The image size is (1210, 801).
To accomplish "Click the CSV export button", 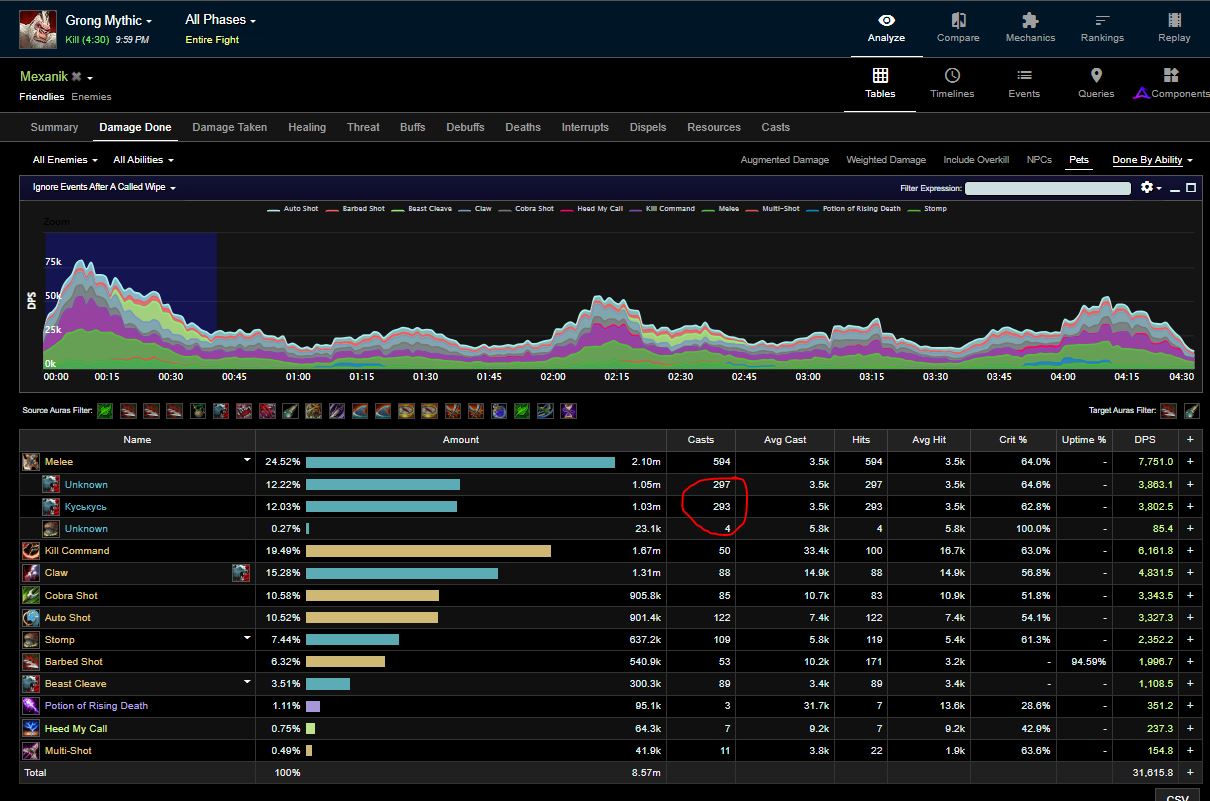I will point(1177,795).
